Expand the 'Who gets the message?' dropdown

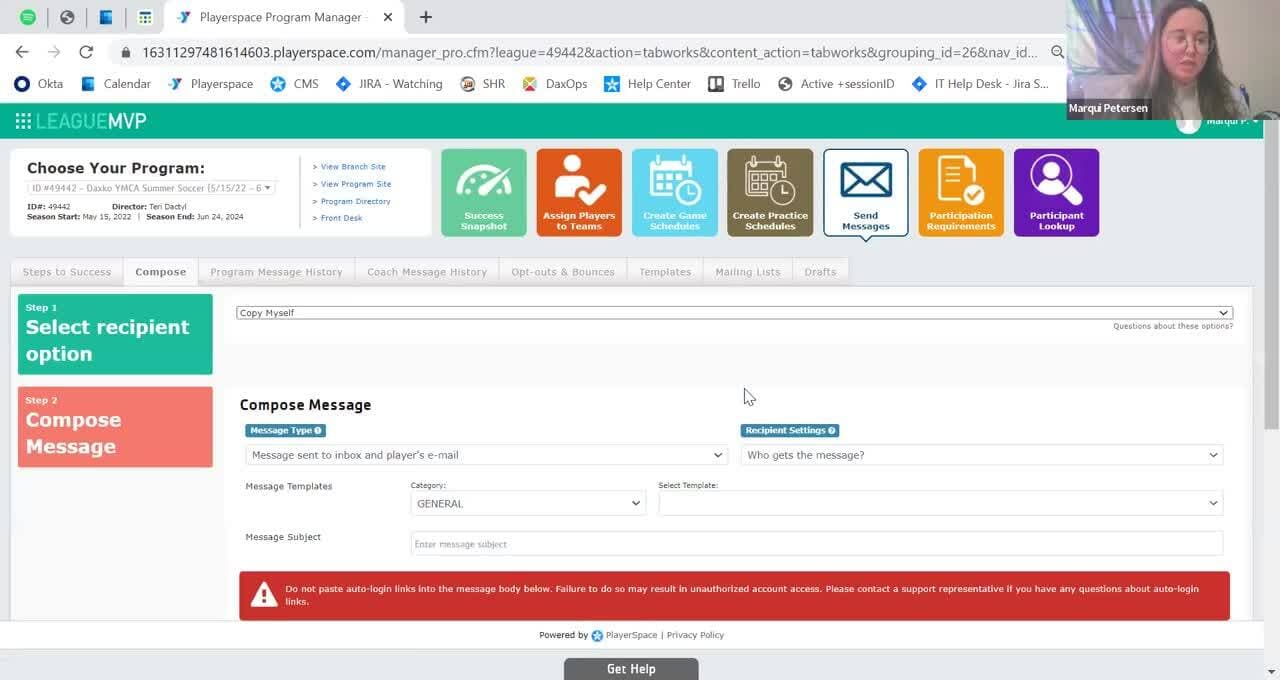[x=981, y=455]
